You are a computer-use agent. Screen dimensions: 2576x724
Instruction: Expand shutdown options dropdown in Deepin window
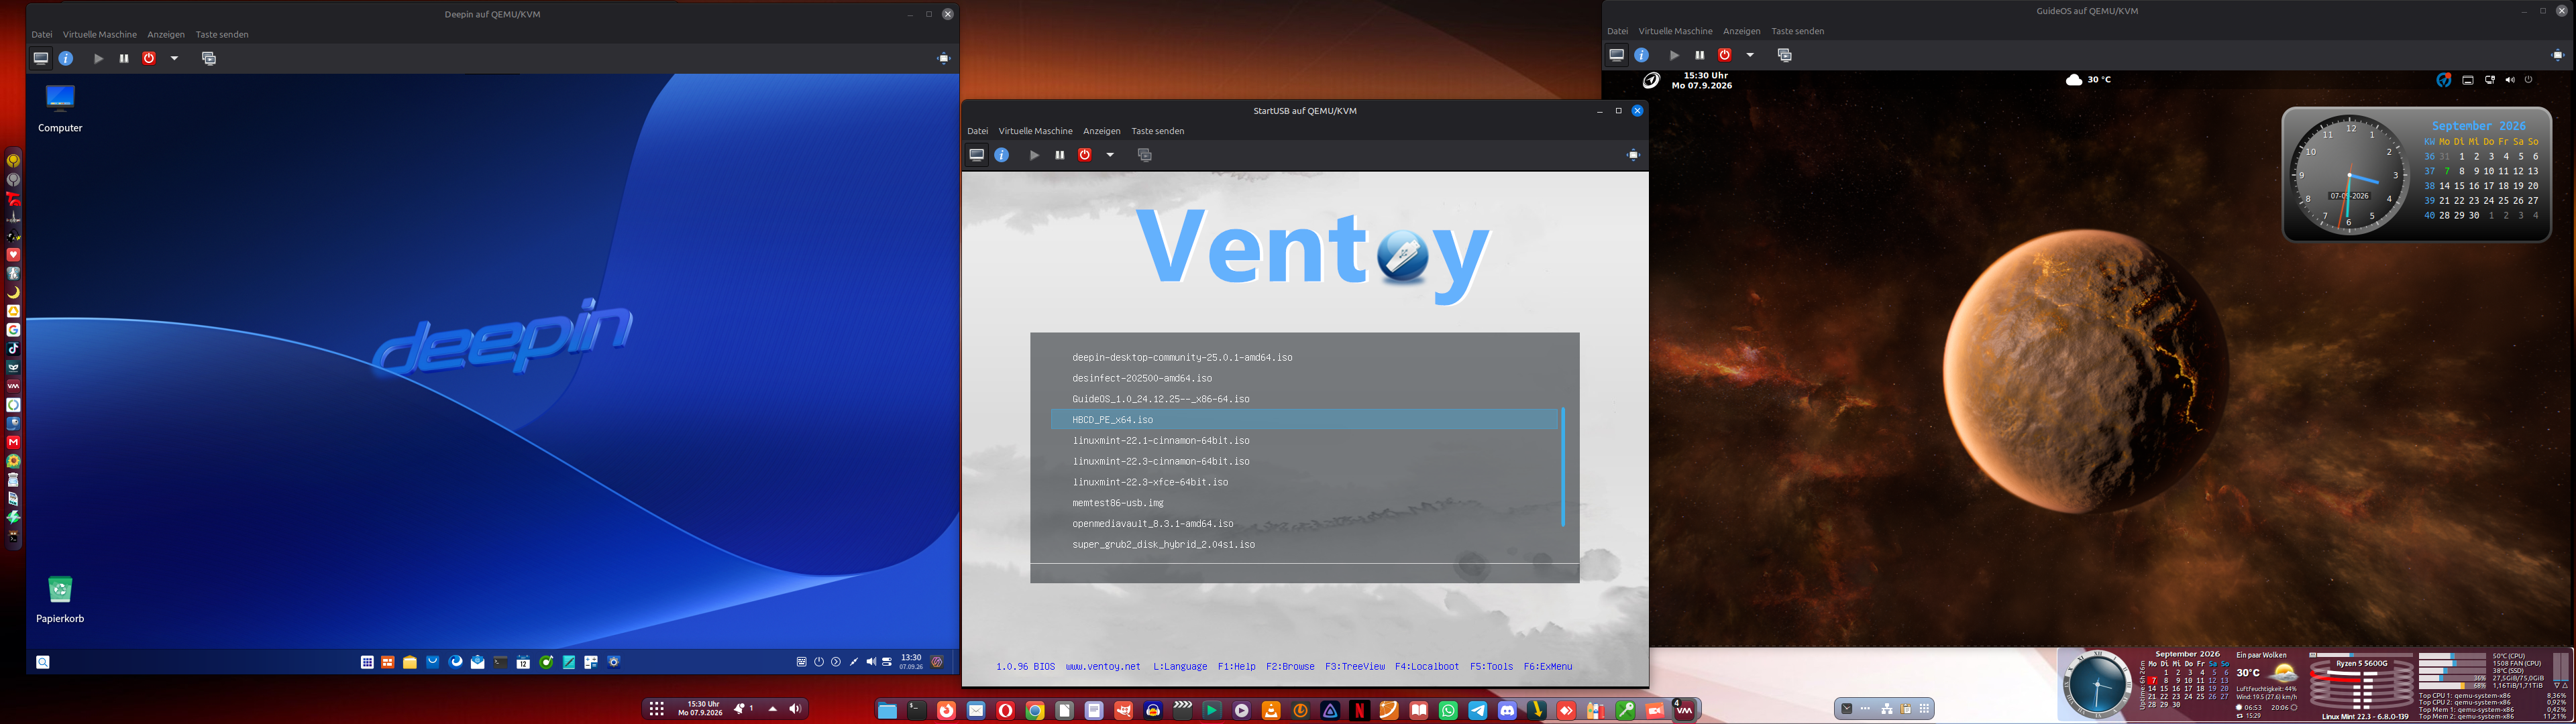click(174, 58)
